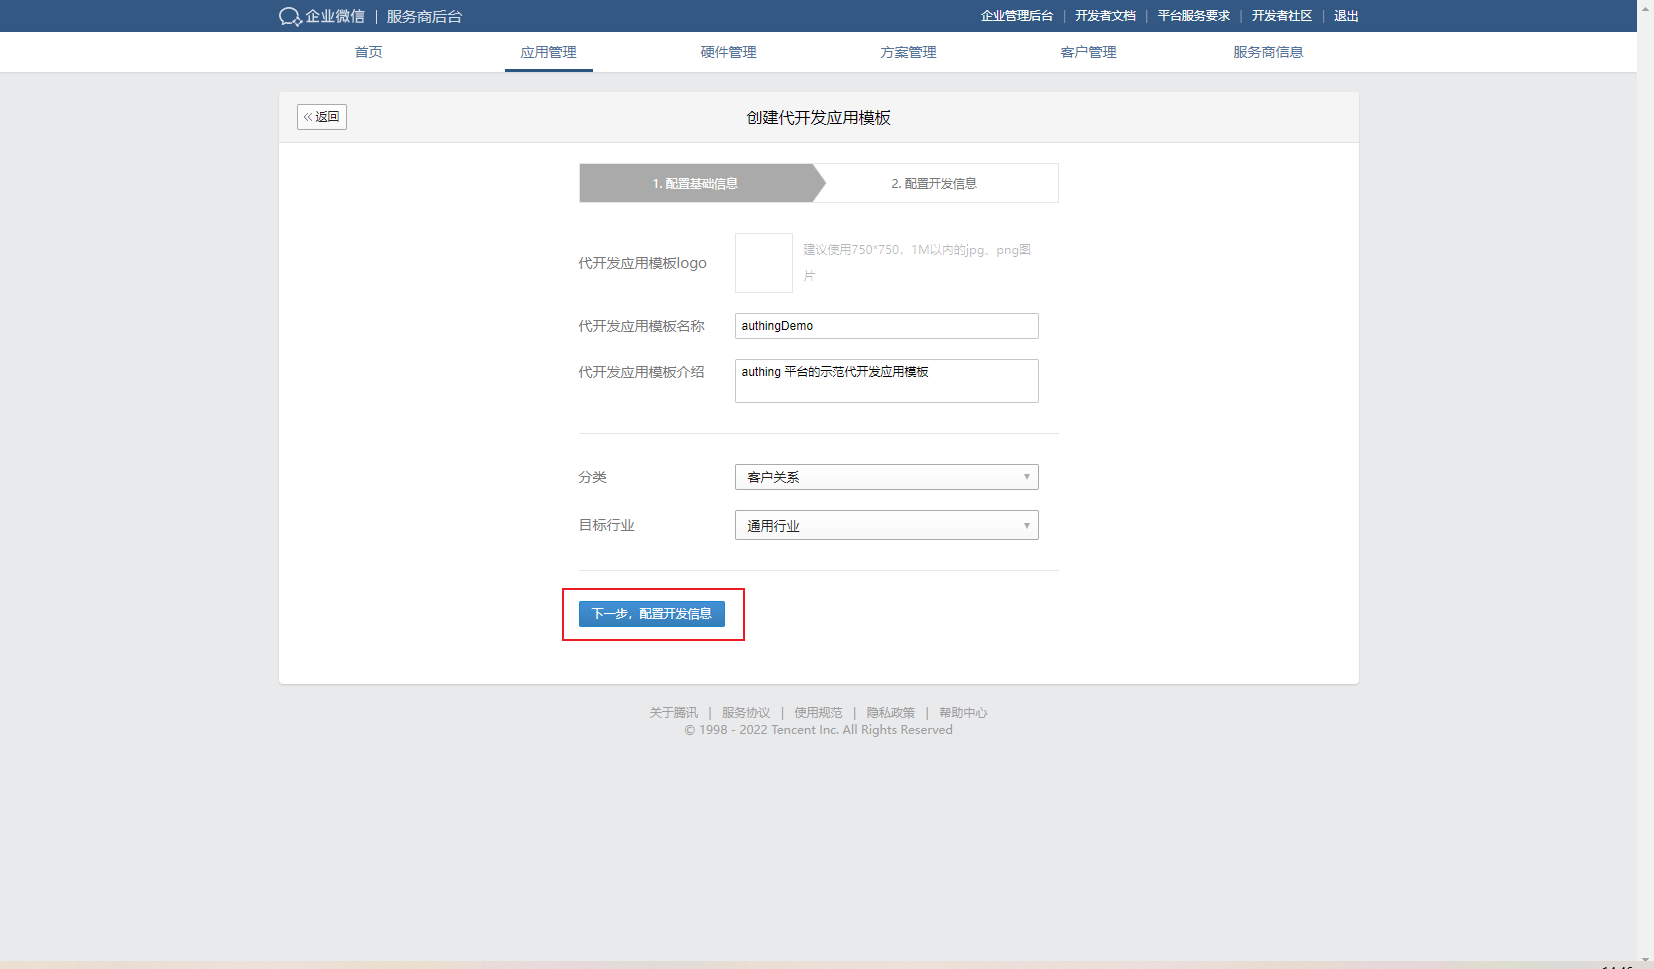Open the 隐私政策 footer link
Viewport: 1654px width, 969px height.
pos(890,713)
